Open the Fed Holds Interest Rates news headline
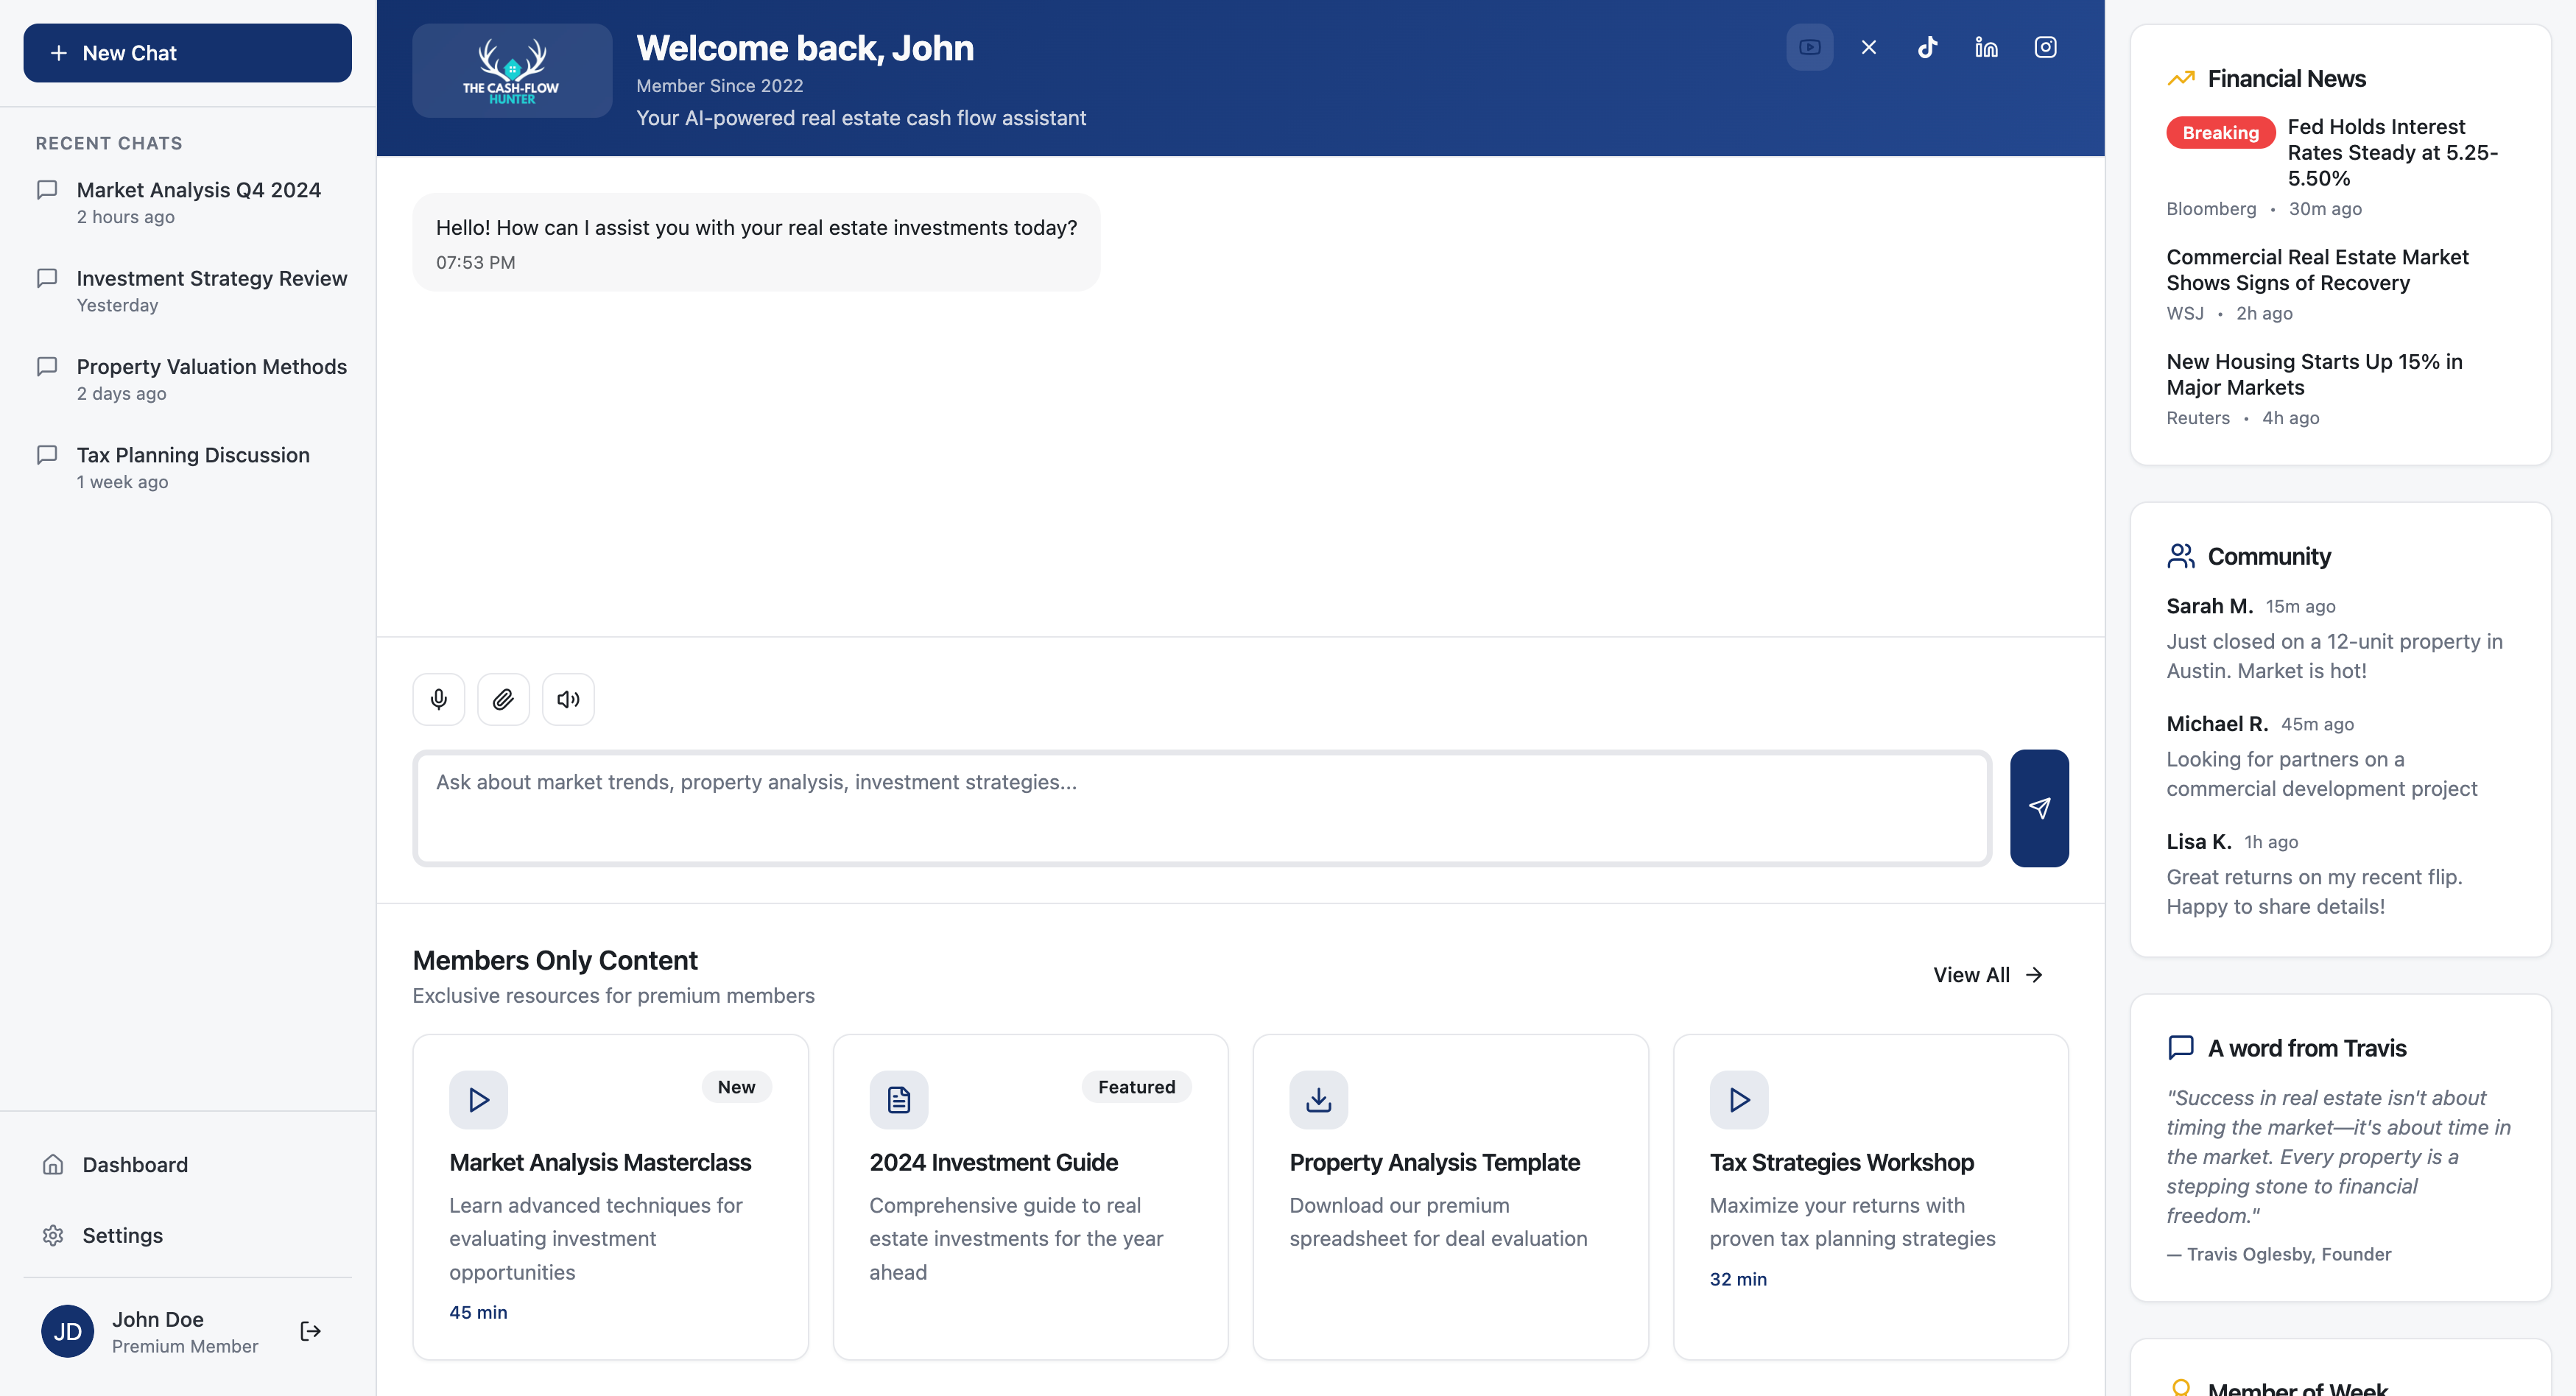2576x1396 pixels. (x=2391, y=152)
